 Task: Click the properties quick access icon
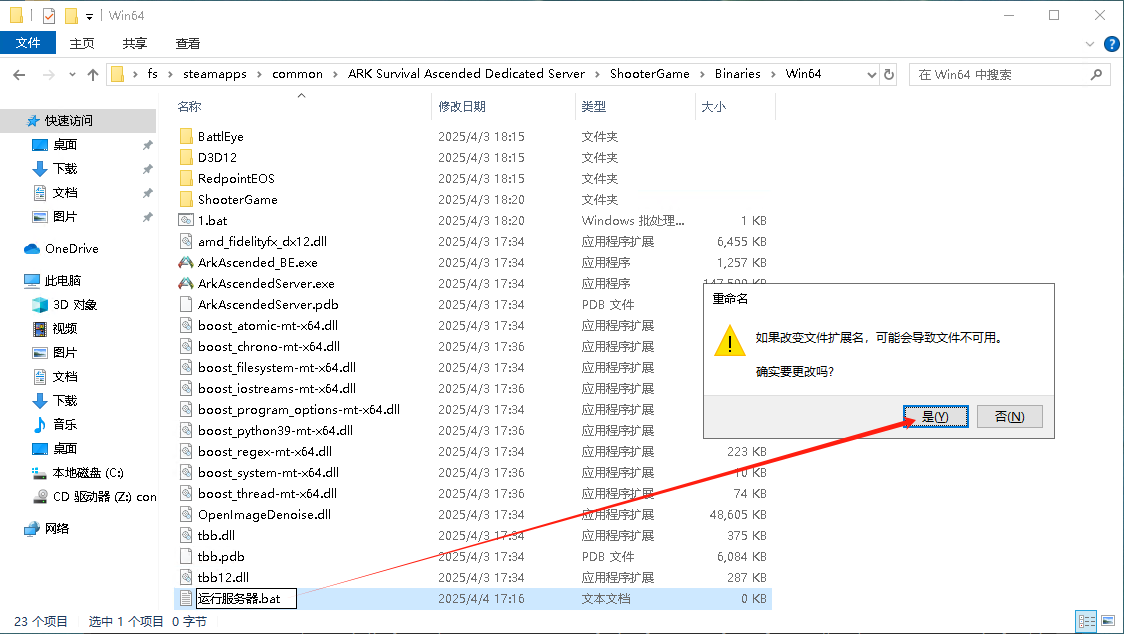click(x=49, y=15)
